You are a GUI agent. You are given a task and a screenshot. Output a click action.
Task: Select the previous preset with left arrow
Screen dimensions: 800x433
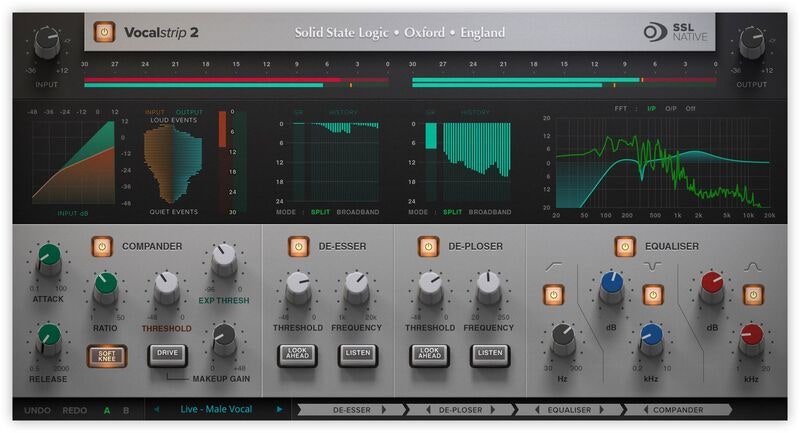tap(157, 409)
